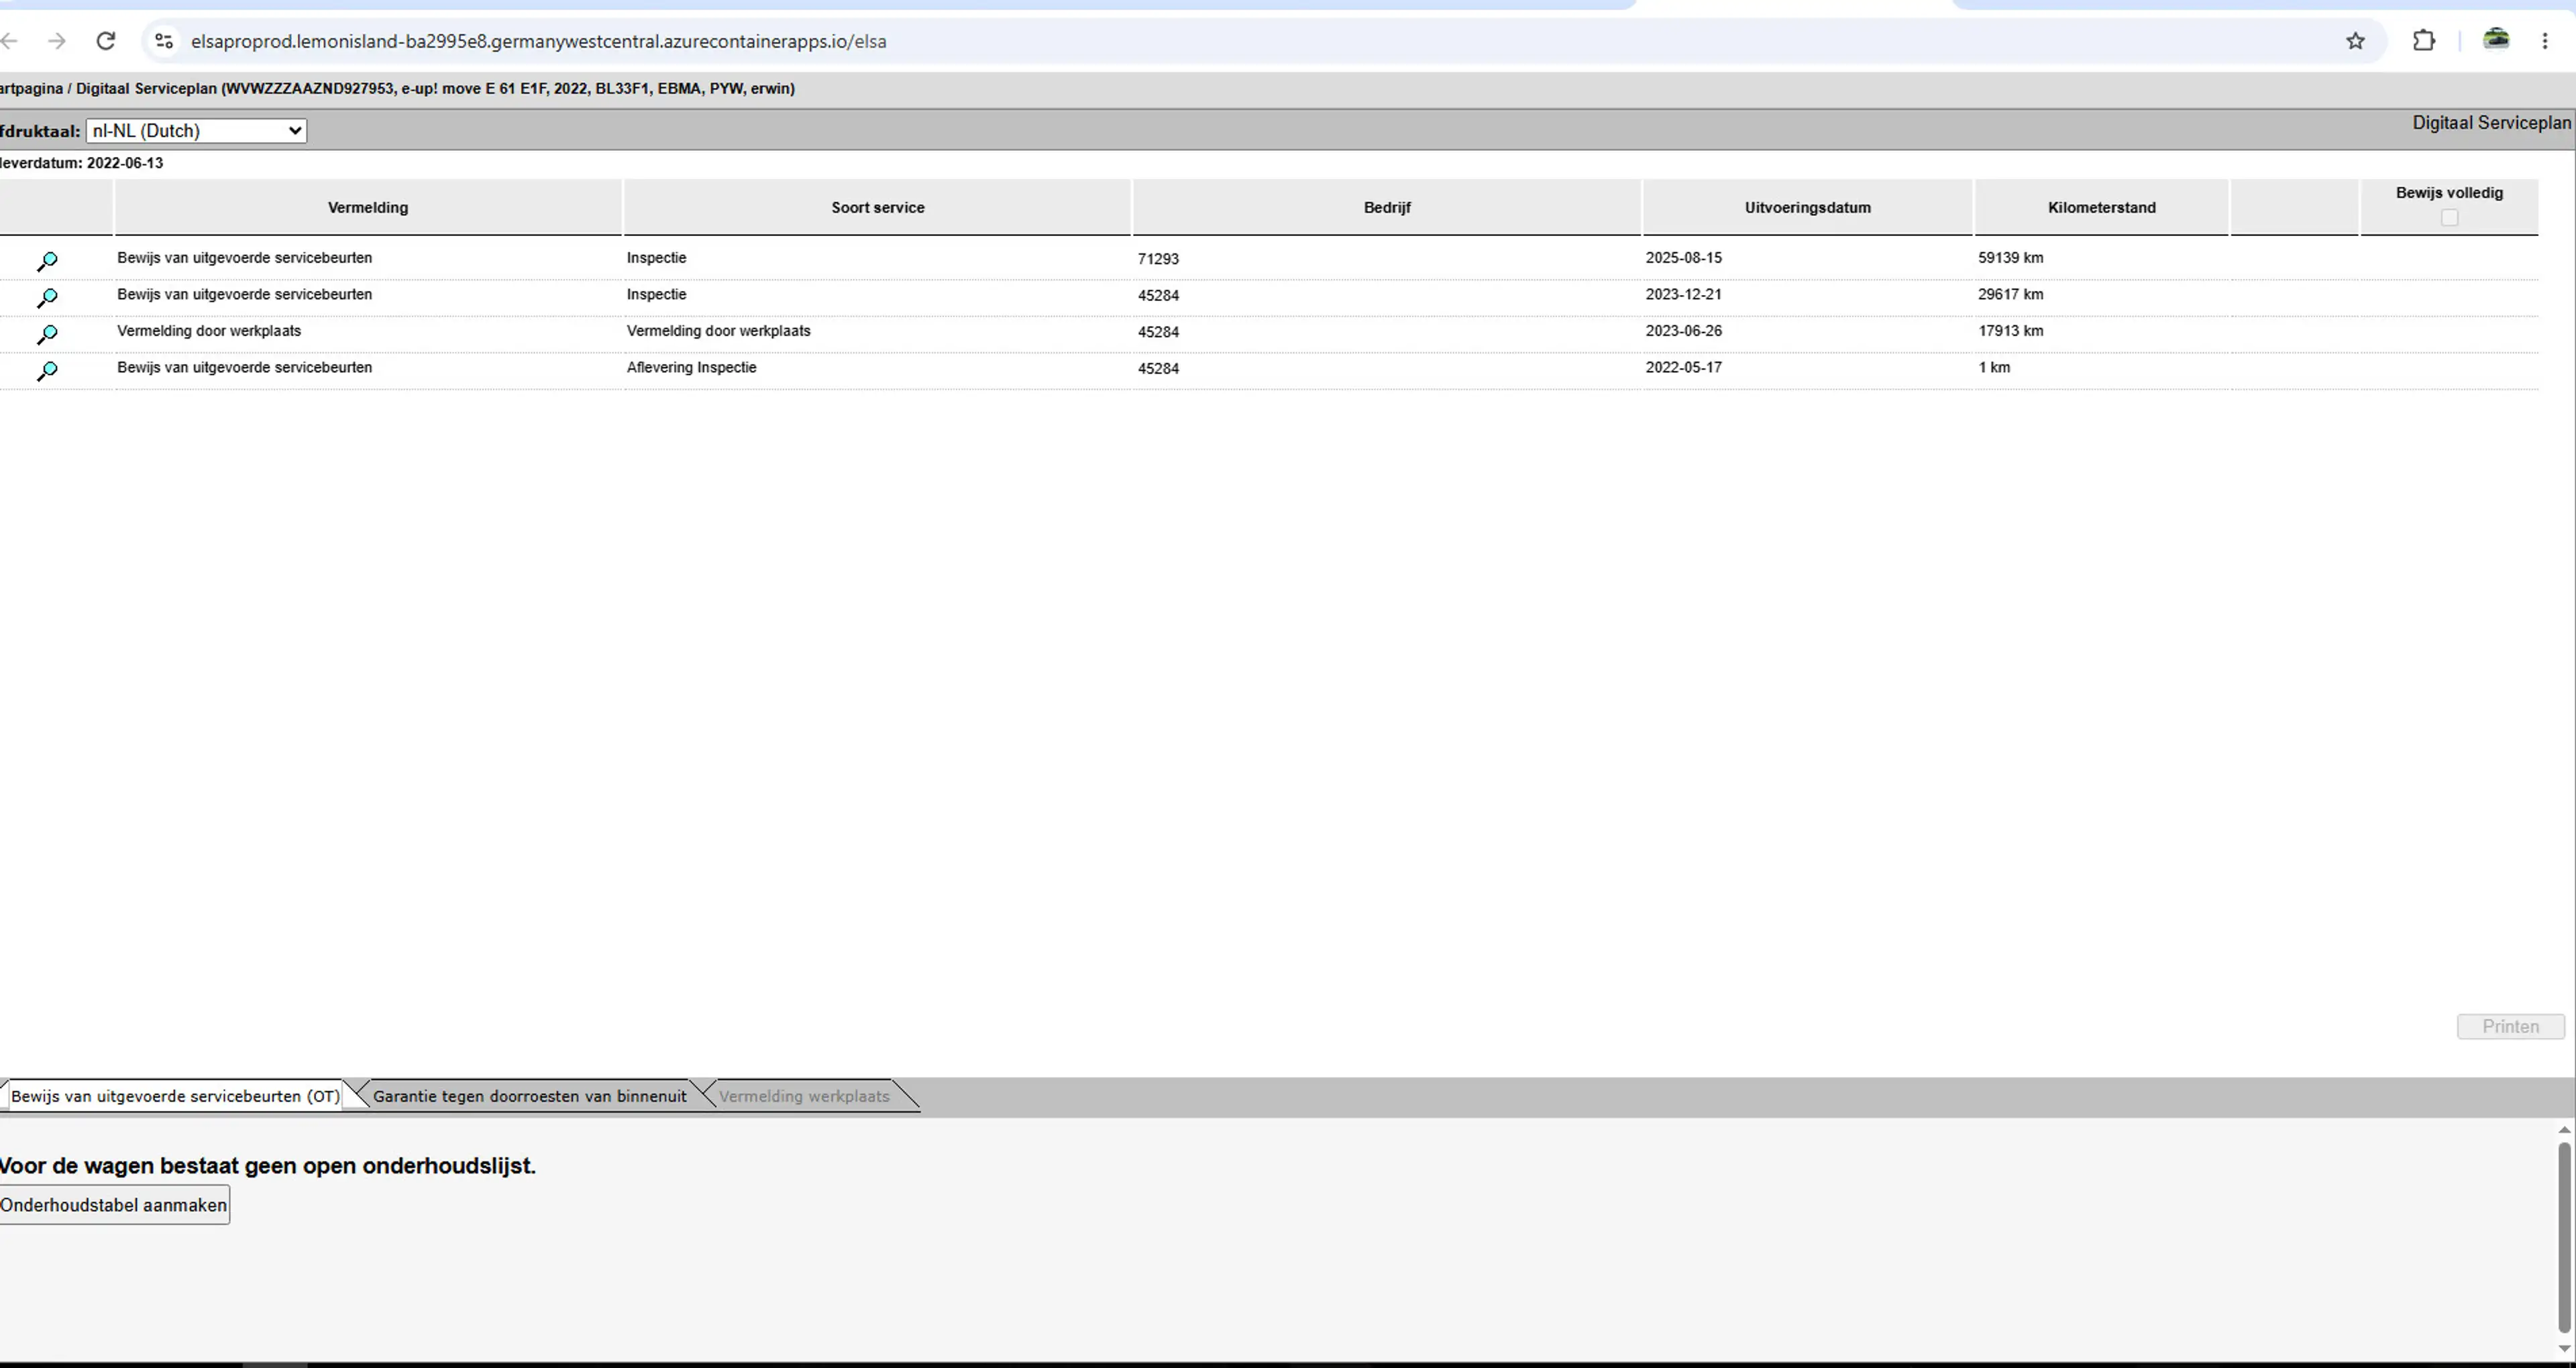
Task: Select the mileage cell 17913 km
Action: (2010, 331)
